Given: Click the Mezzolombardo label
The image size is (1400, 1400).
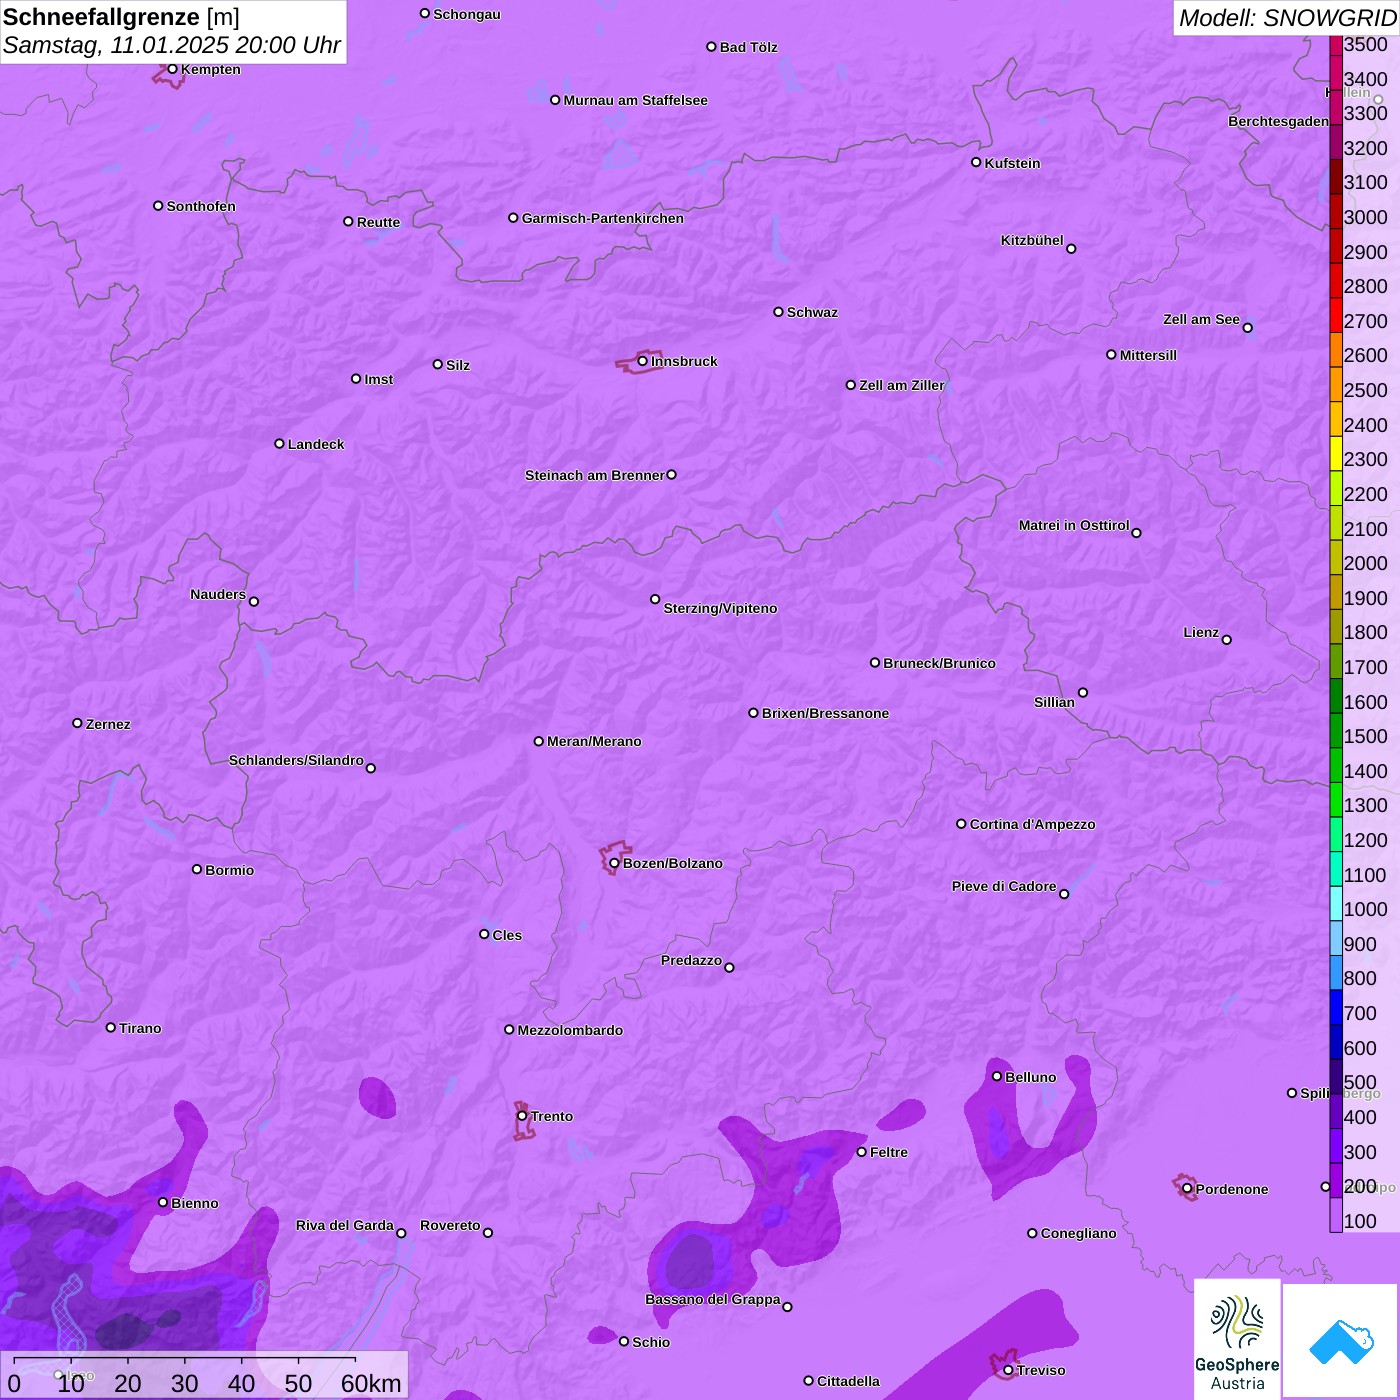Looking at the screenshot, I should (x=570, y=1030).
